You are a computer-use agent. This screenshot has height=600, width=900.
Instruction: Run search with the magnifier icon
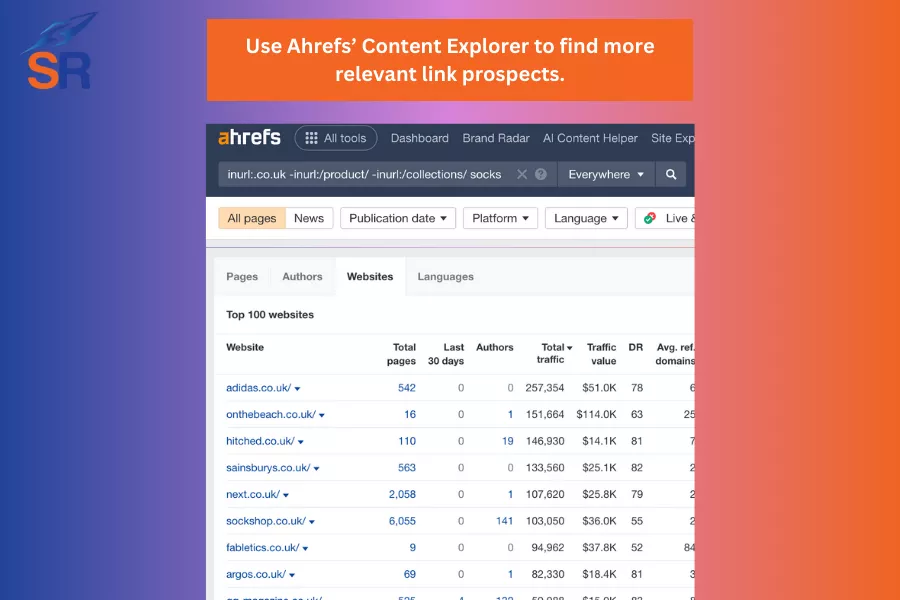tap(671, 175)
